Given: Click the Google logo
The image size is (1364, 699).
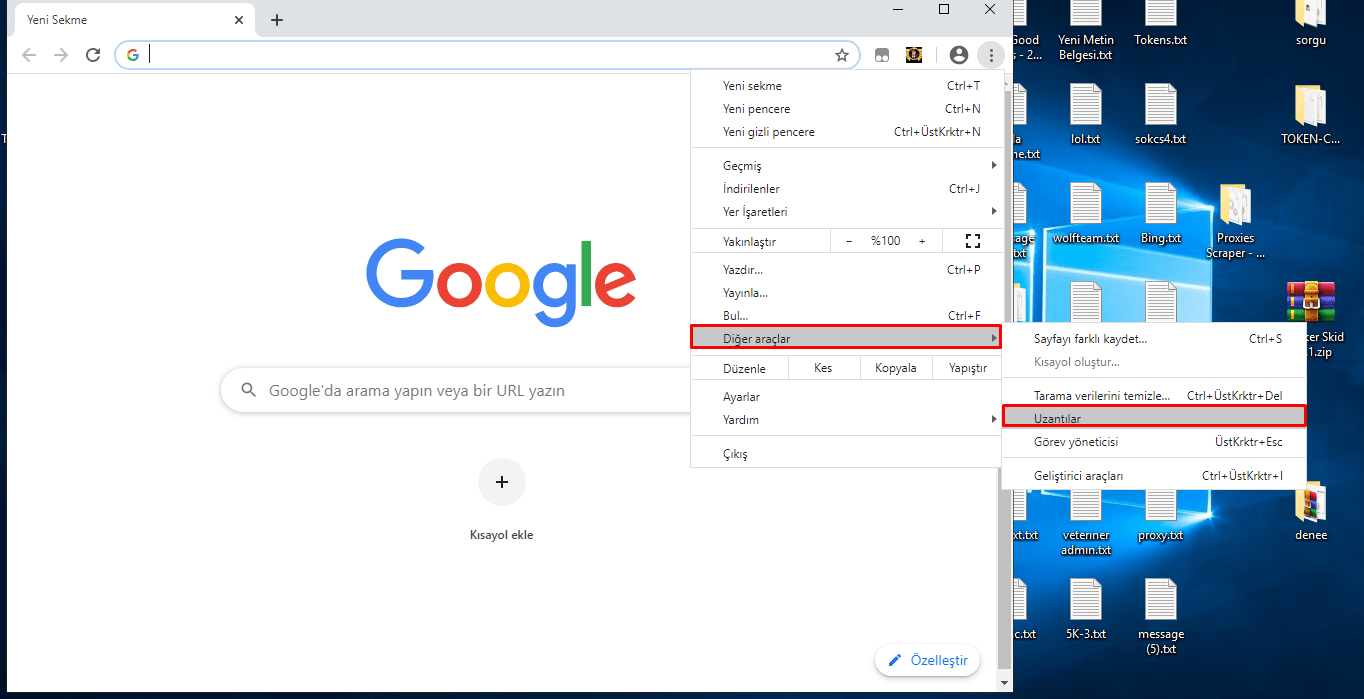Looking at the screenshot, I should 501,282.
